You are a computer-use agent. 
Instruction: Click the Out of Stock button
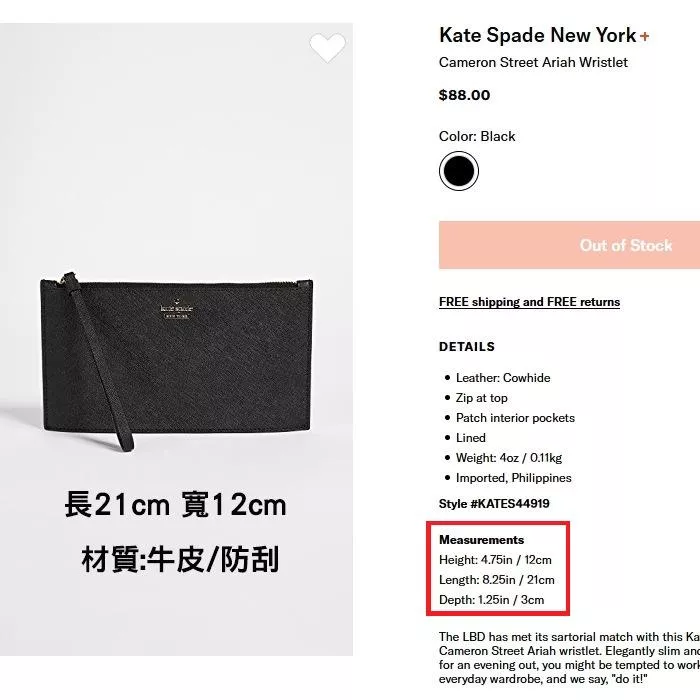[x=569, y=245]
